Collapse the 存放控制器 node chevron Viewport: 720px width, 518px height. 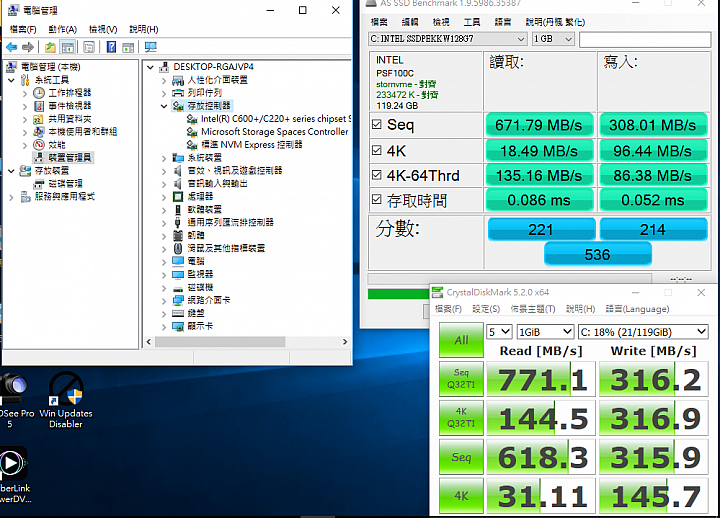(x=164, y=106)
